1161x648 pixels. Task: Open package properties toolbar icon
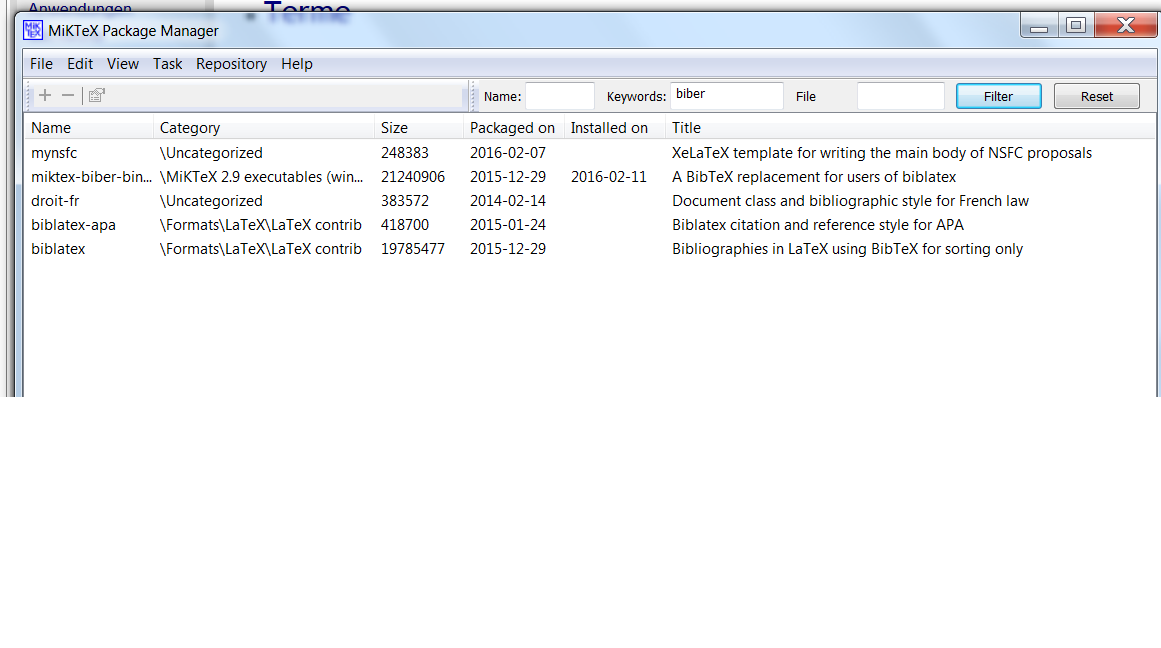point(97,96)
